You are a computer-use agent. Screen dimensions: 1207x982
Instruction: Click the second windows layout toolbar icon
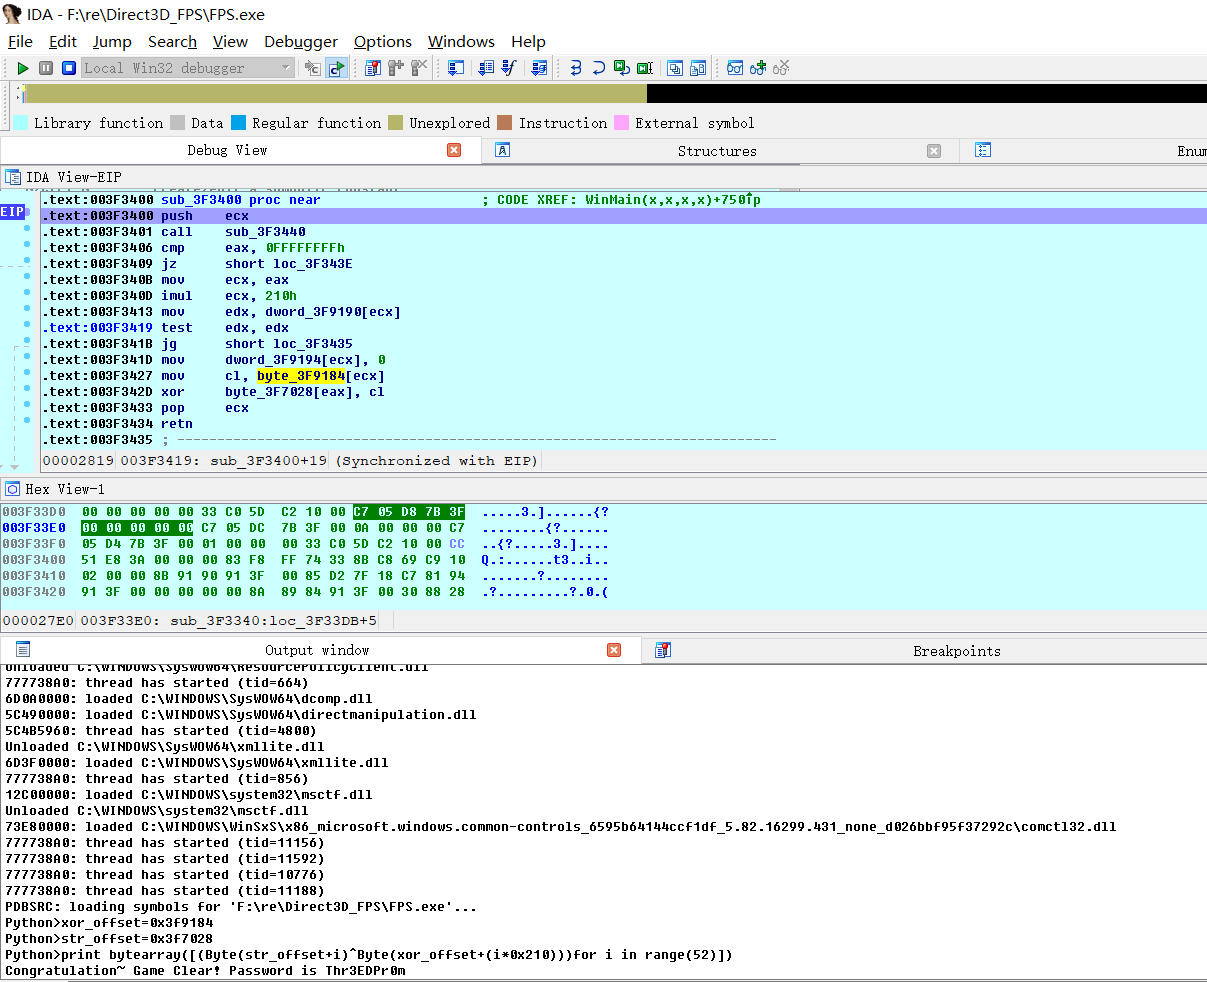point(698,68)
